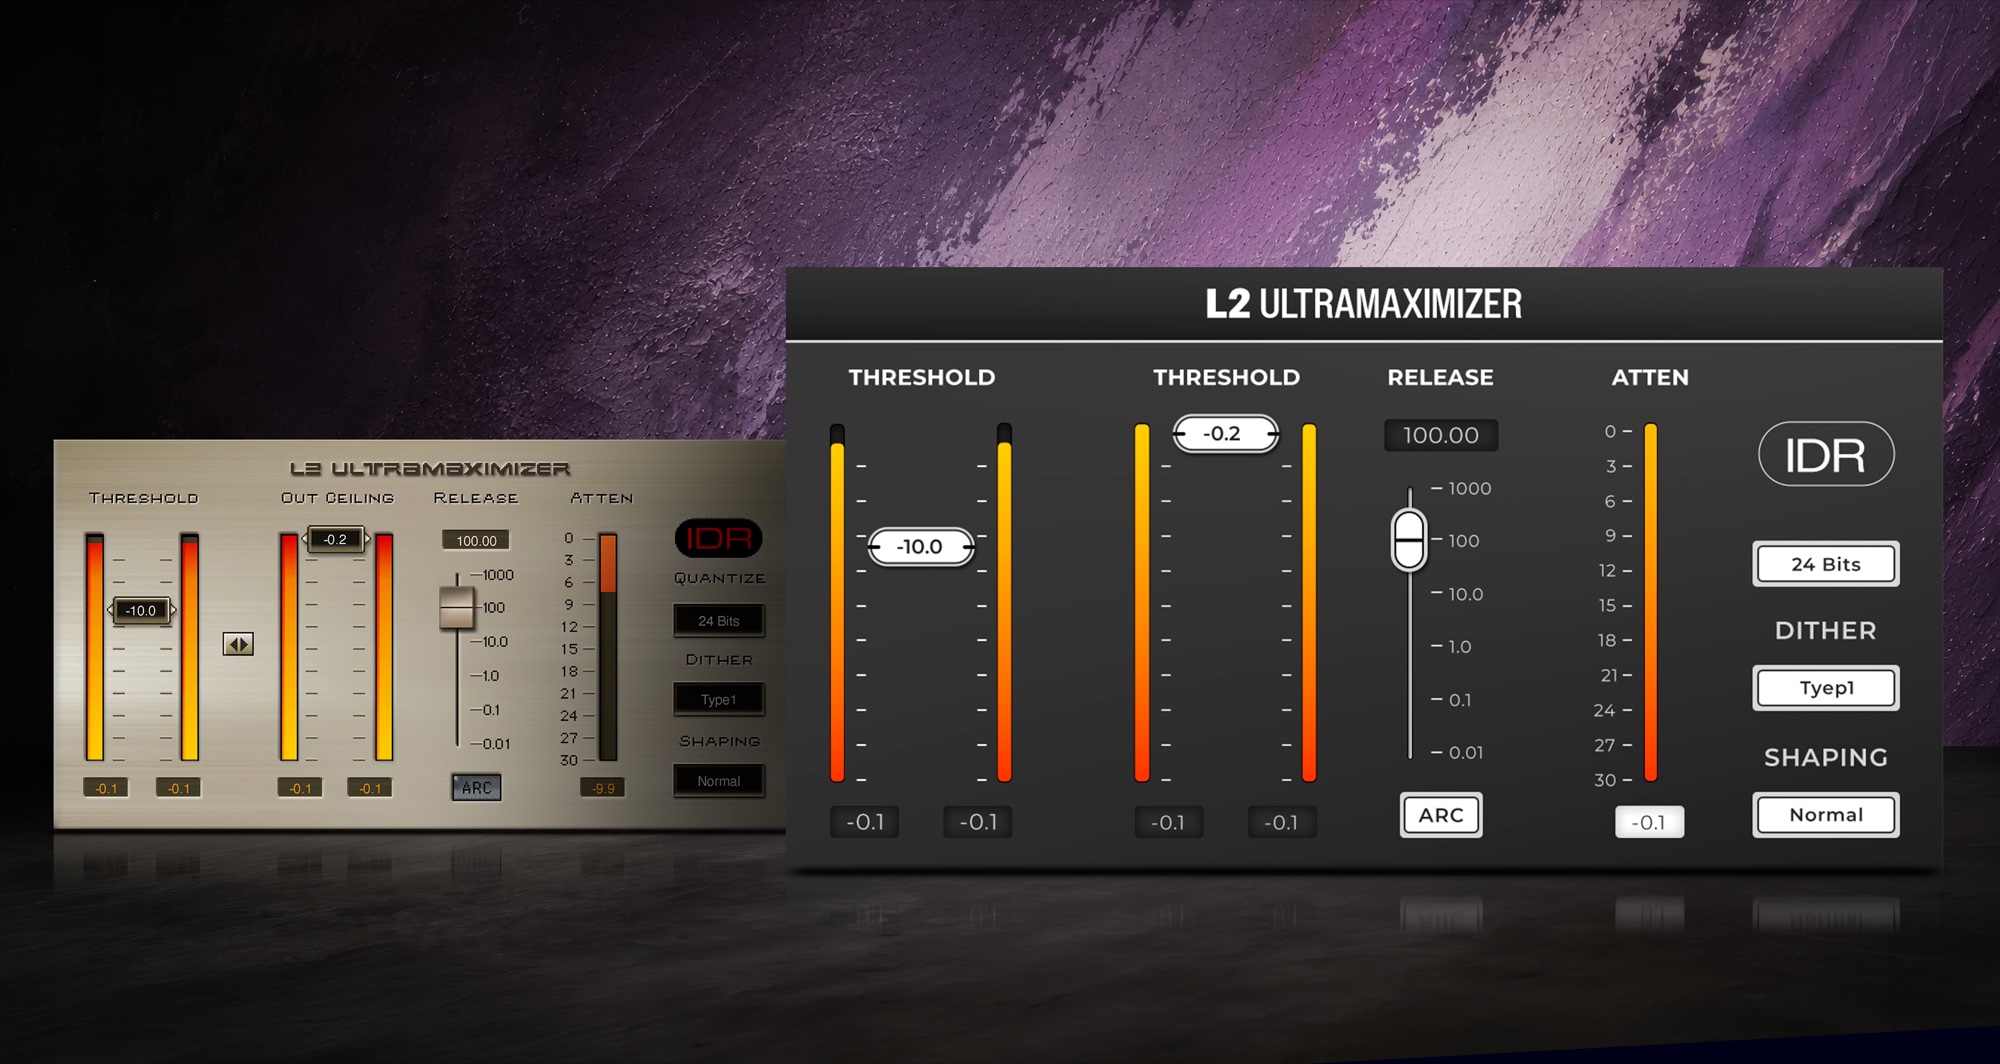2000x1064 pixels.
Task: Click the SHAPING label in dark plugin
Action: pyautogui.click(x=1826, y=758)
